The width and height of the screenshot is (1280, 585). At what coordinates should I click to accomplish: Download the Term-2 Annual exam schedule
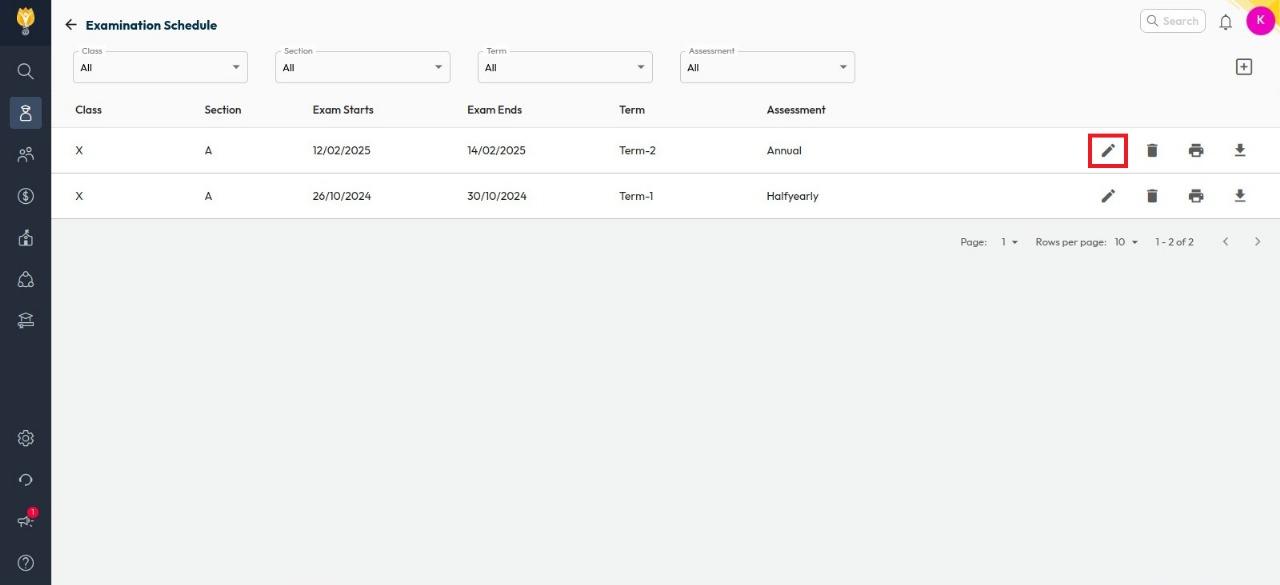(x=1240, y=151)
